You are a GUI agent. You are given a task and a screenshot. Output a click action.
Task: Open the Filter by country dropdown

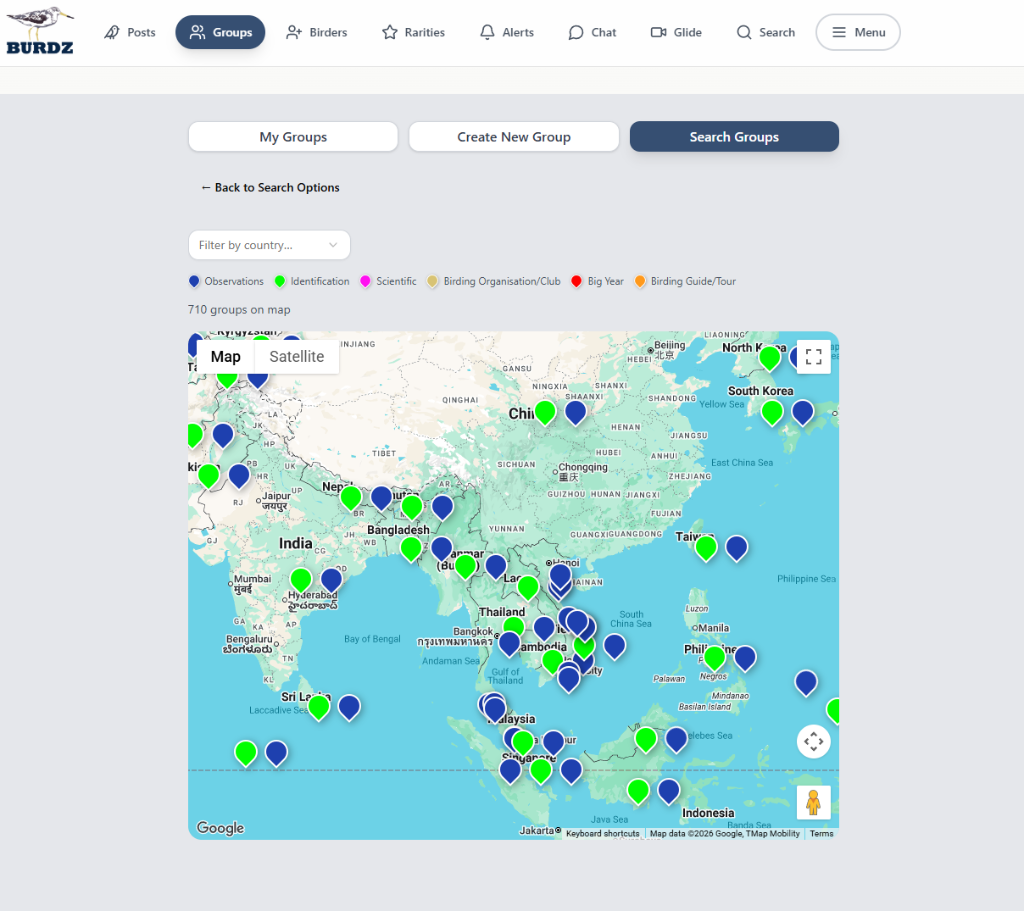point(269,245)
